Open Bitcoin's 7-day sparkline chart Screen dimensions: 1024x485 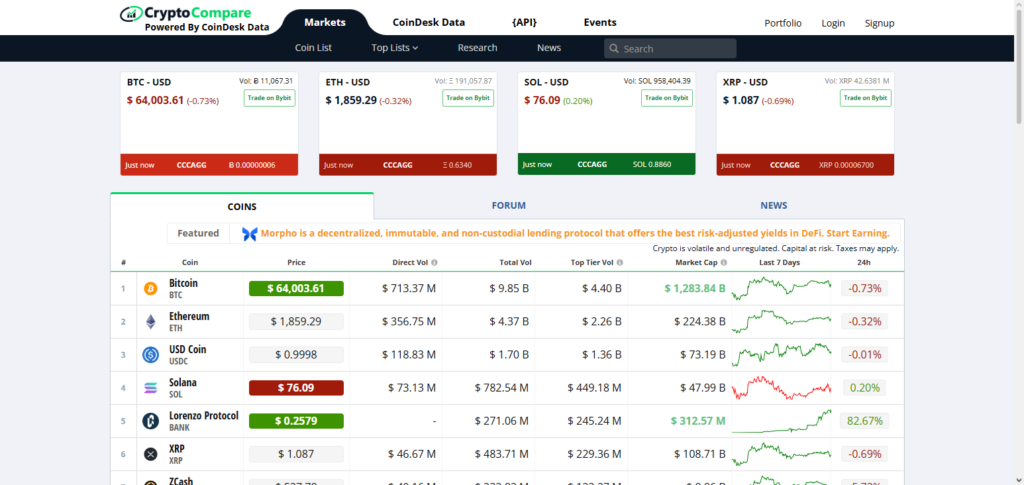pyautogui.click(x=781, y=289)
